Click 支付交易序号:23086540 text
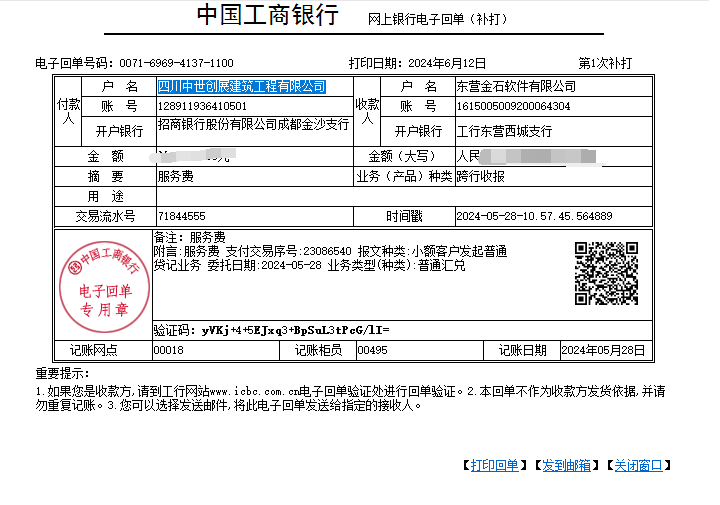This screenshot has width=720, height=505. [288, 251]
